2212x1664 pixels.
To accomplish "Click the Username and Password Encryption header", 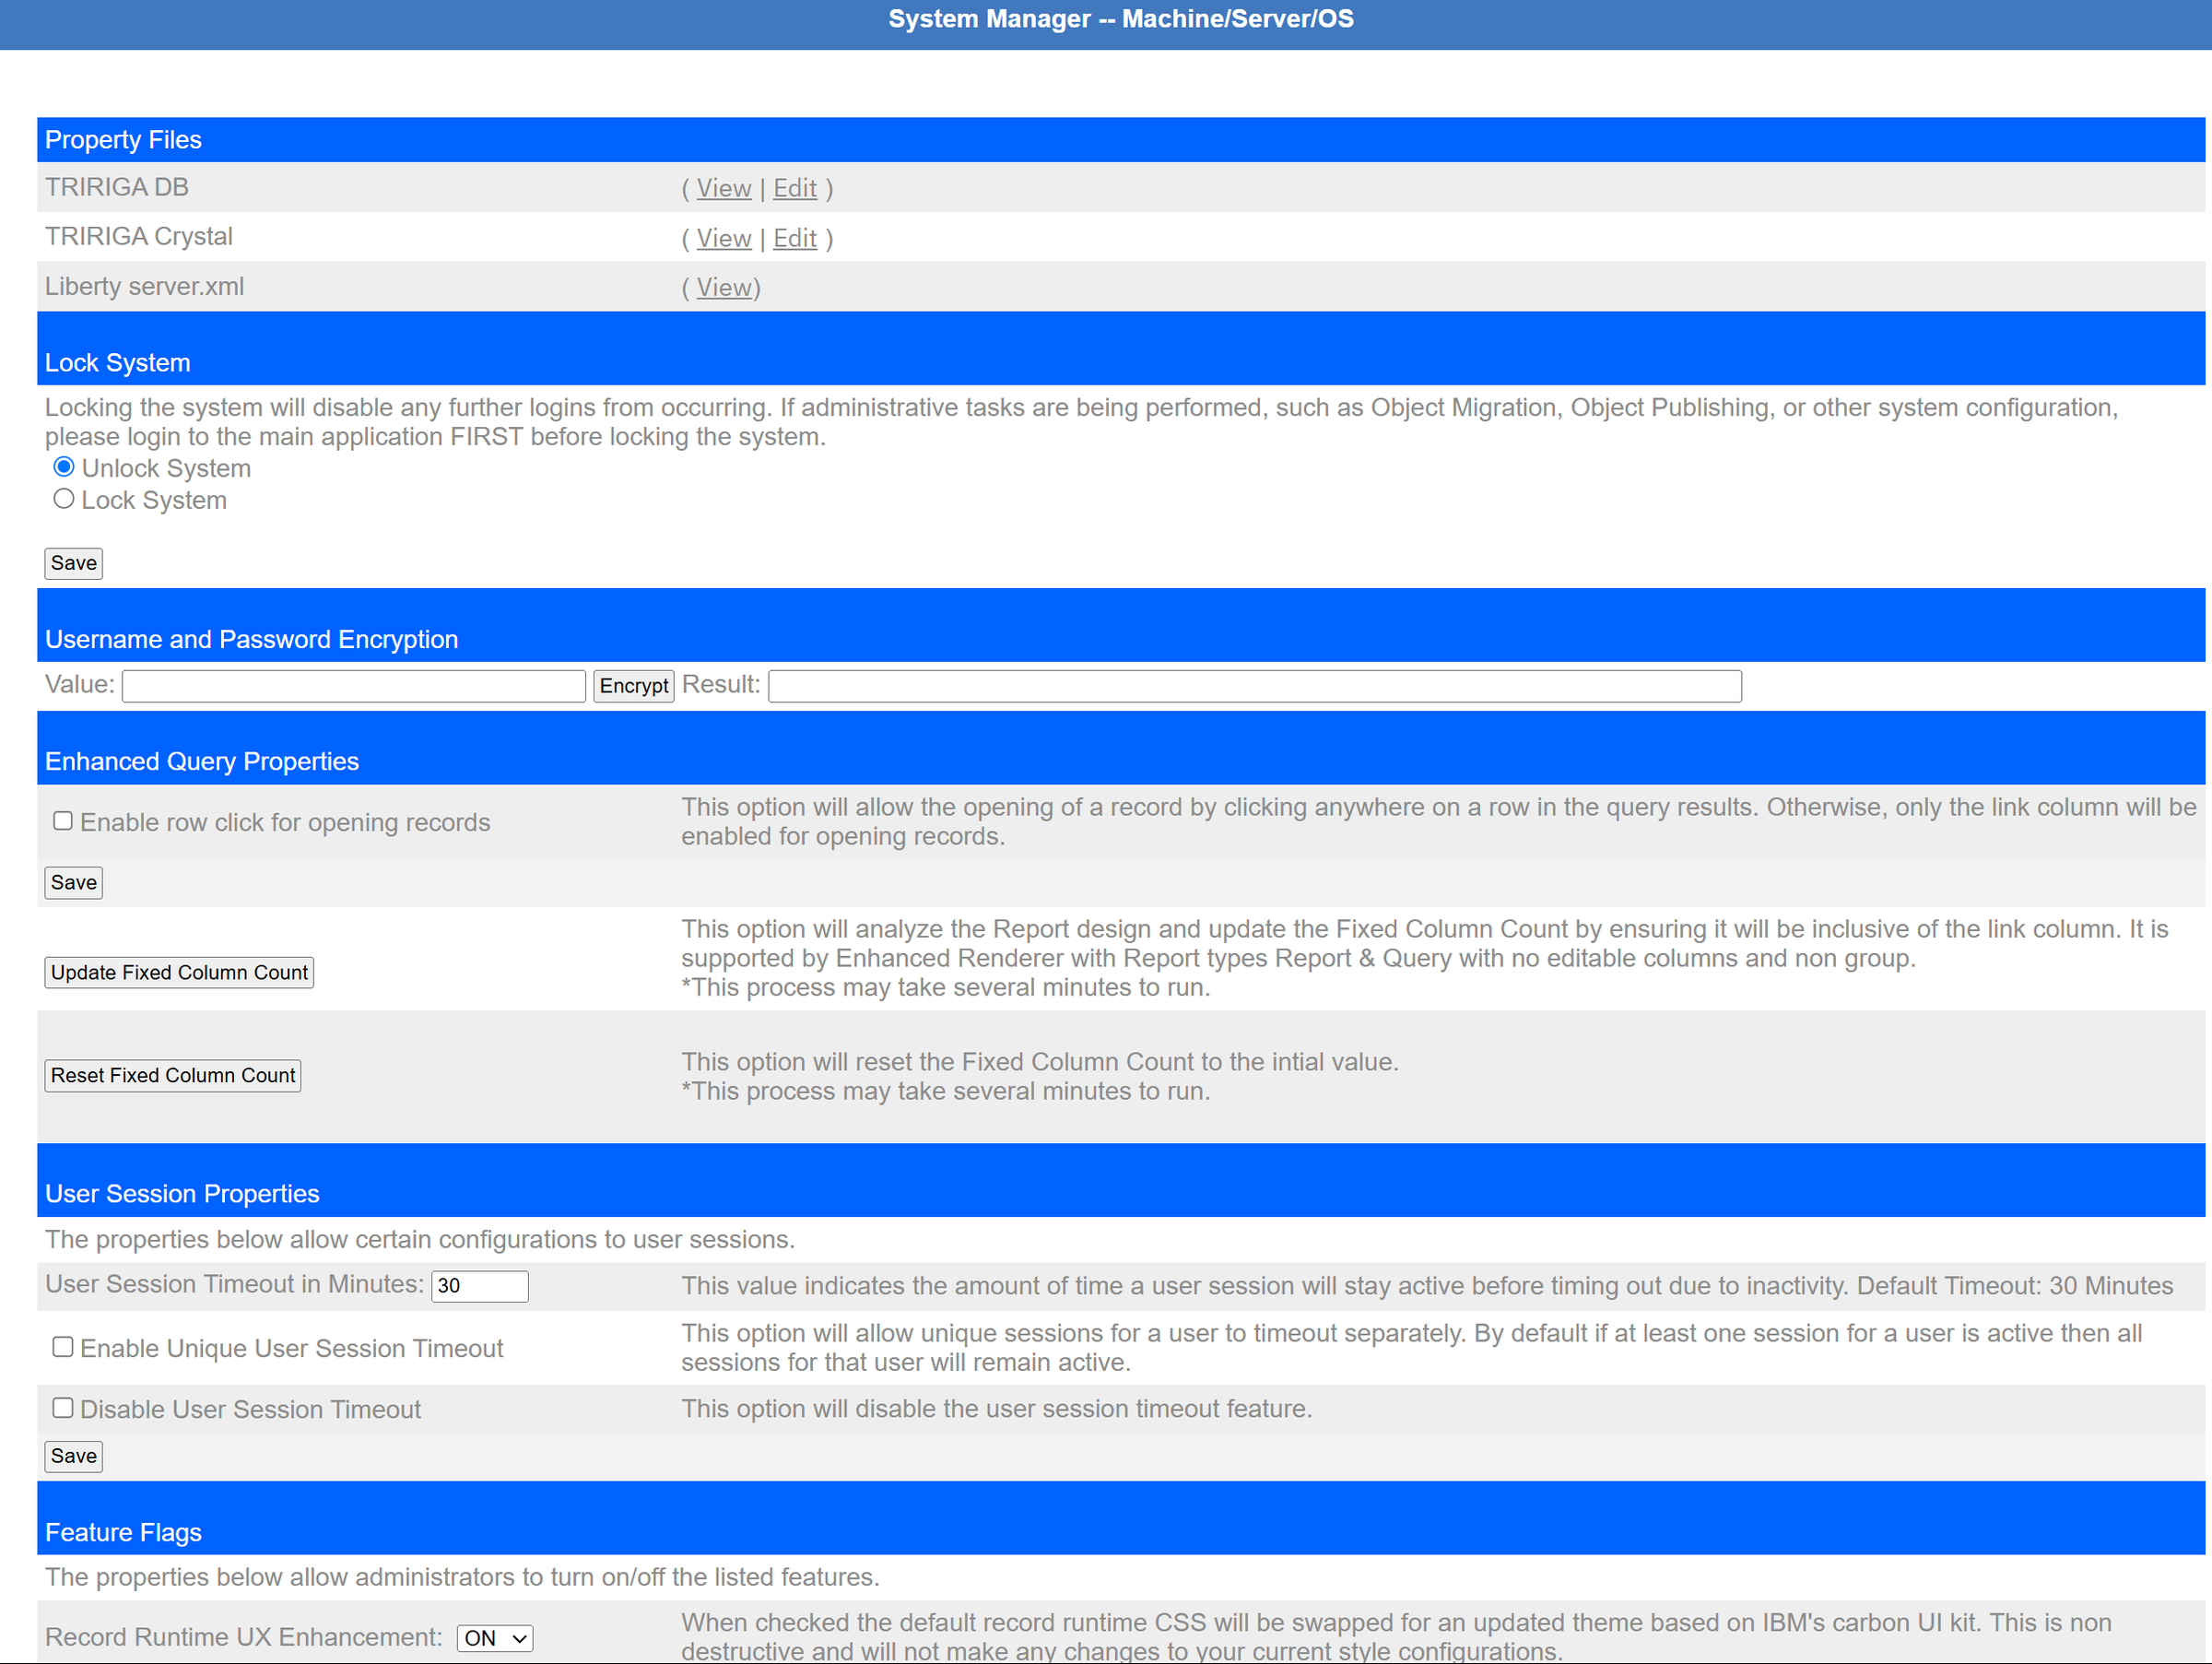I will (x=1121, y=625).
